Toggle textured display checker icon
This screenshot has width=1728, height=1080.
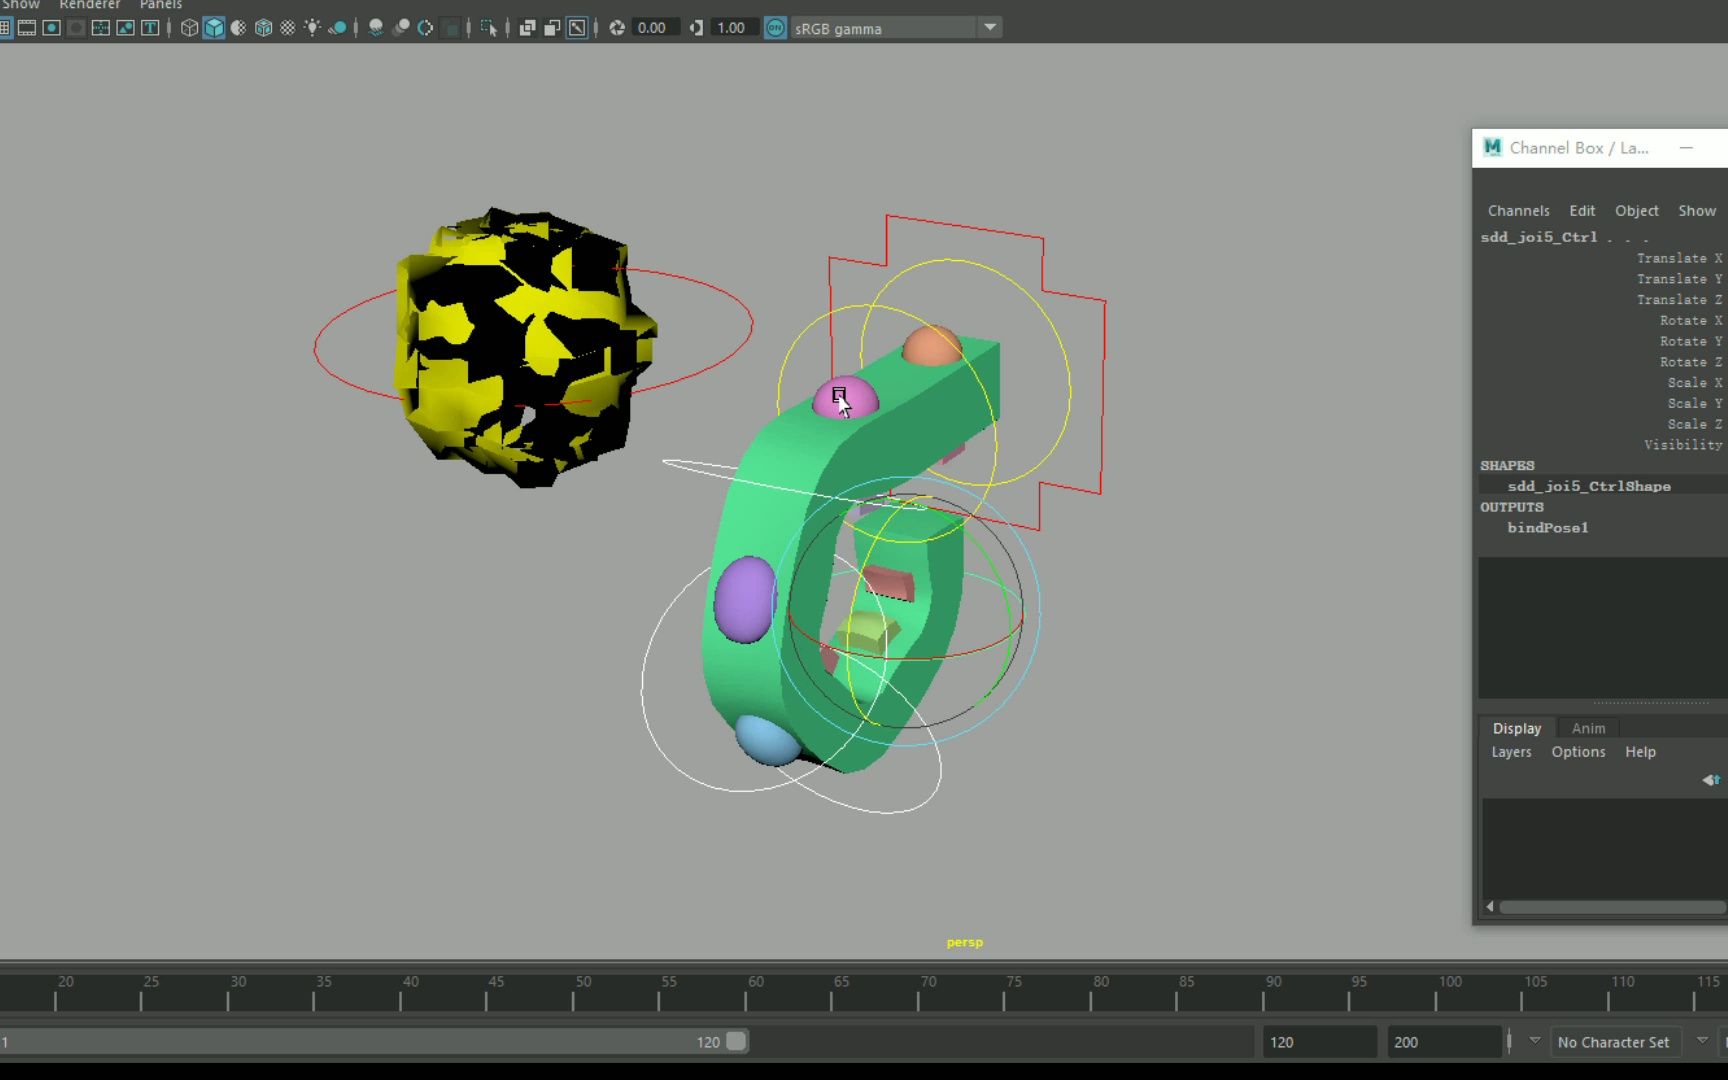pos(288,28)
